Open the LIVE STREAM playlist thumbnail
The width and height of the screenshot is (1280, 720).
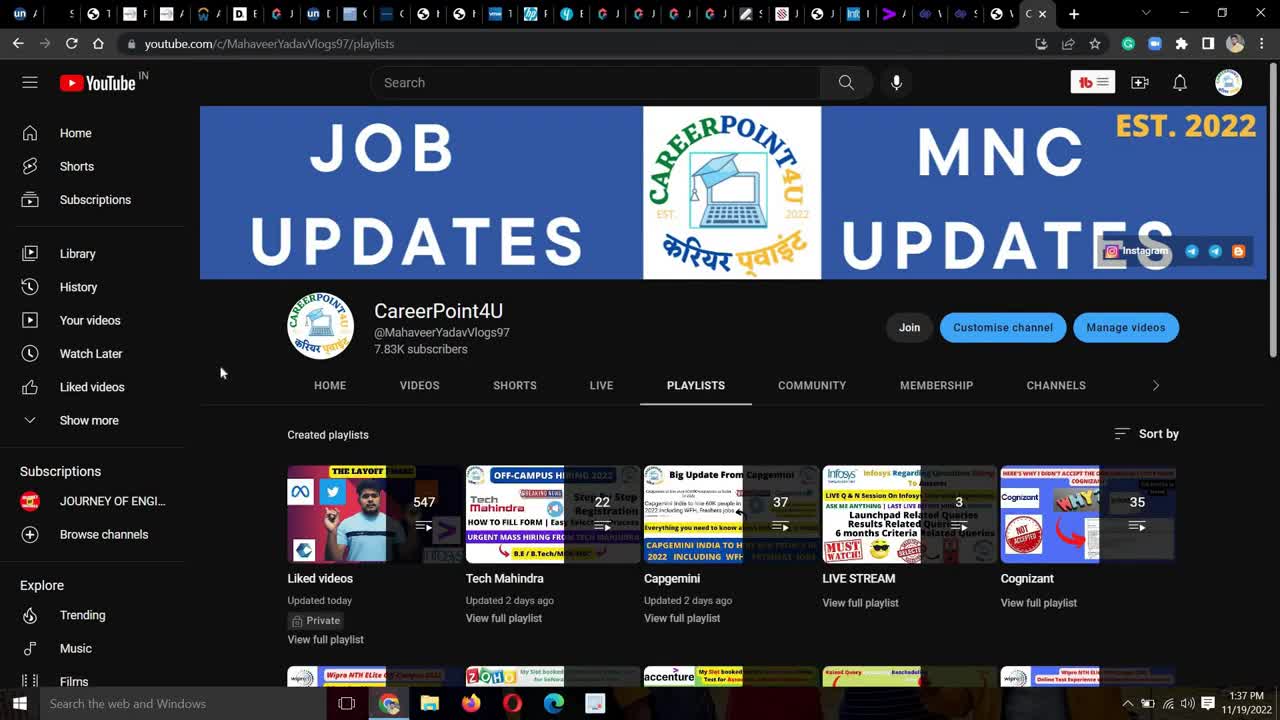click(x=910, y=514)
